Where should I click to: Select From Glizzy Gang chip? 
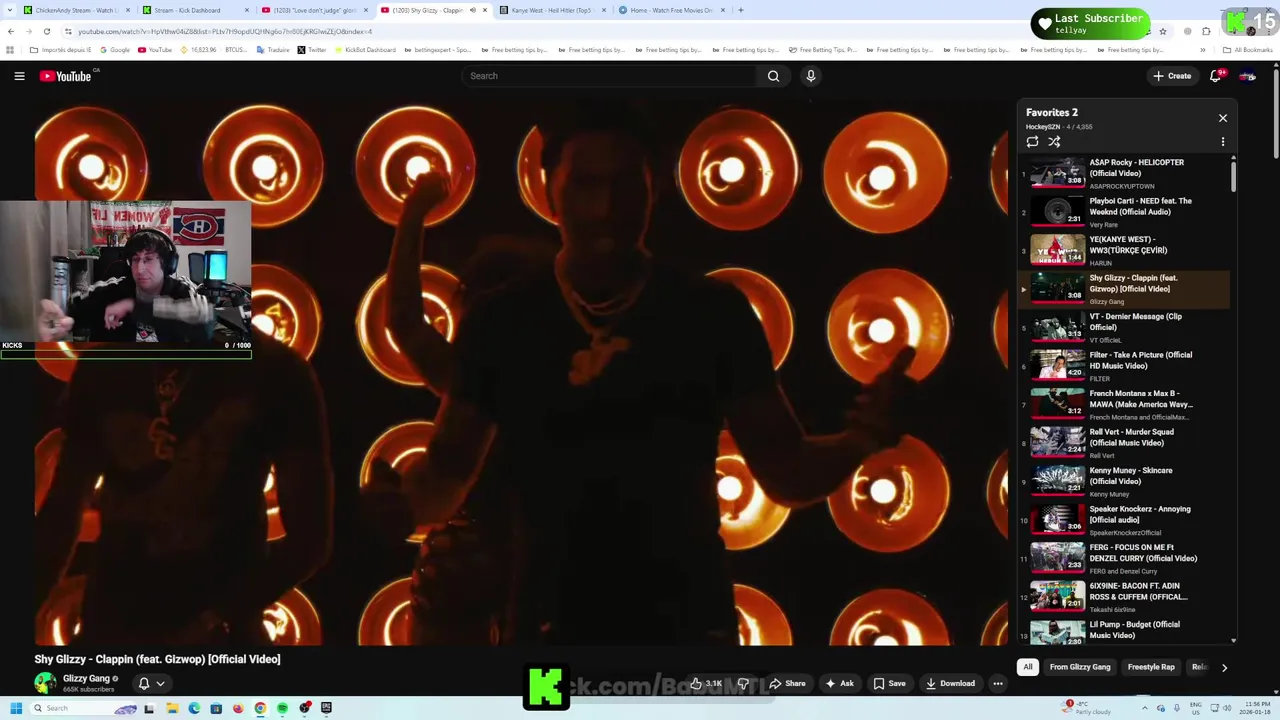point(1080,667)
